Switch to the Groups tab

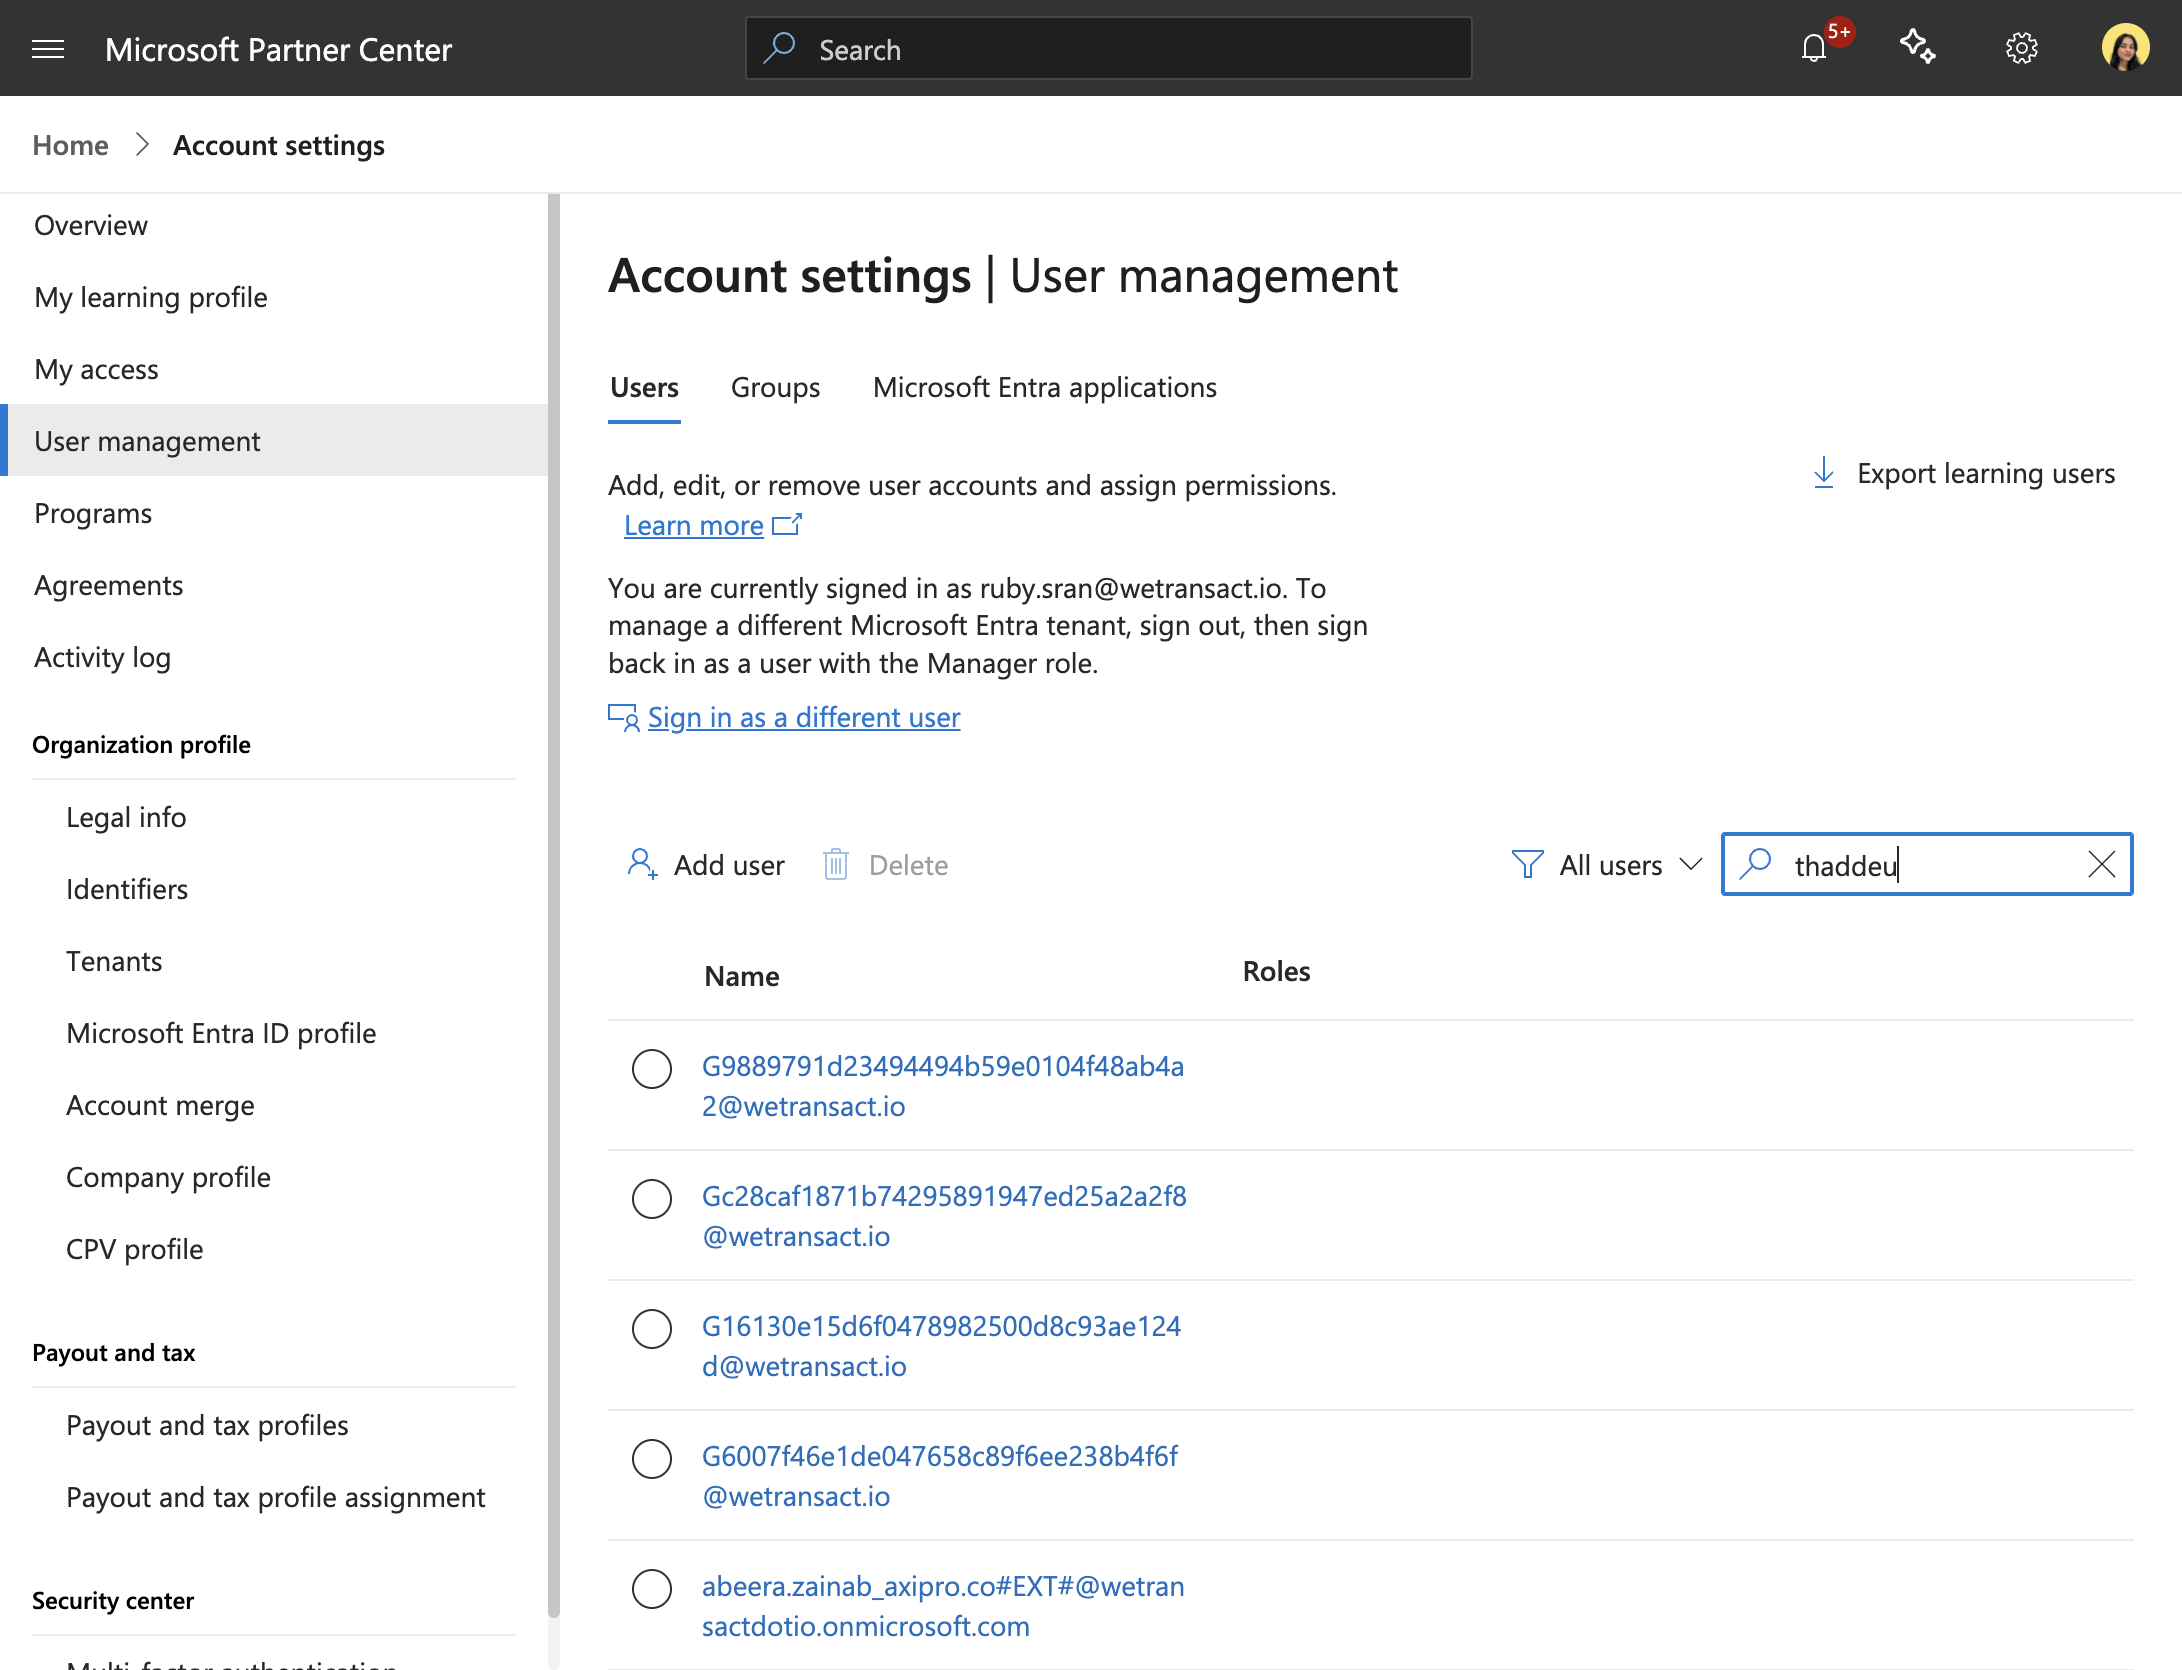pyautogui.click(x=775, y=388)
